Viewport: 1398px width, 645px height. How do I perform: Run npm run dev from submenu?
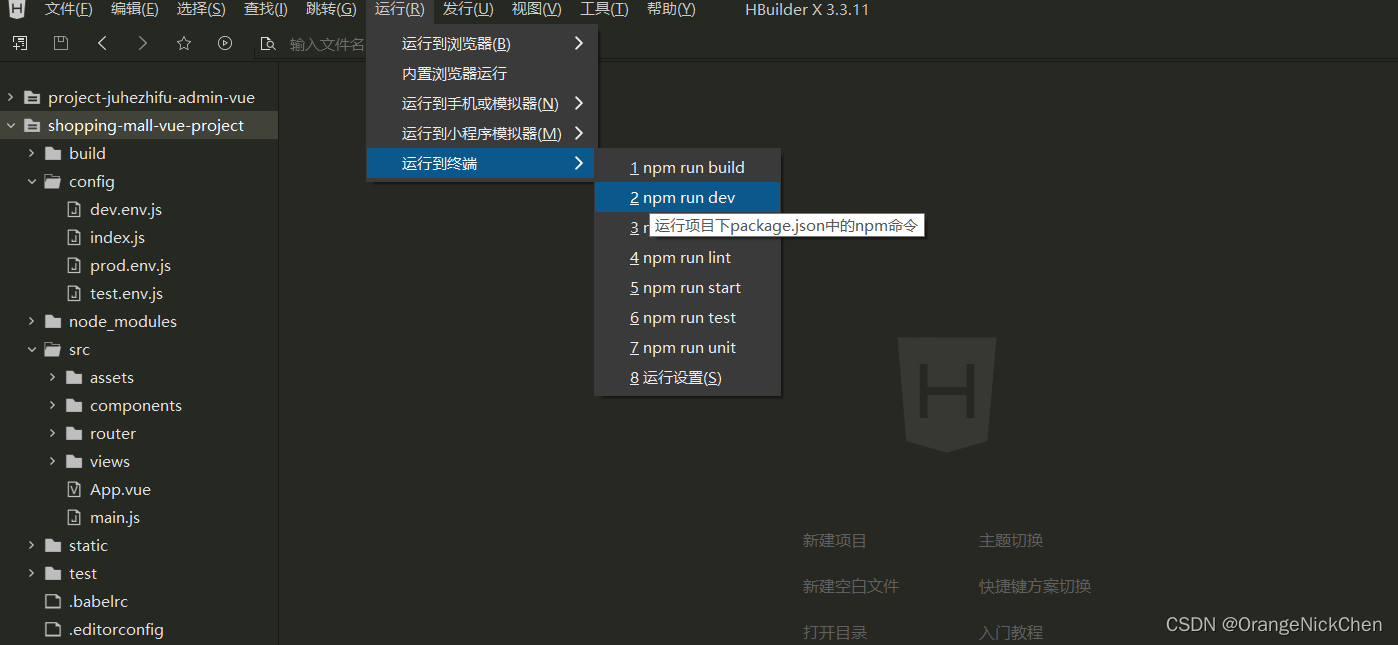point(687,198)
